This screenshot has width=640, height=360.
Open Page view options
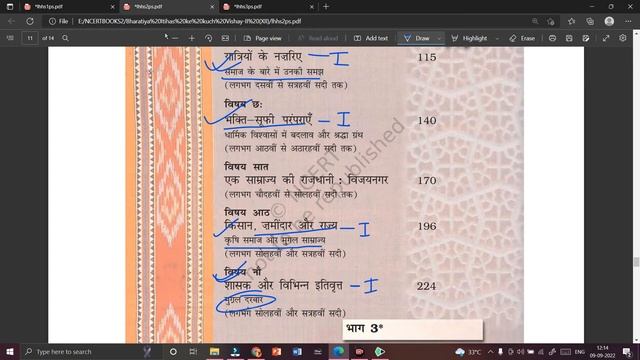[x=262, y=38]
